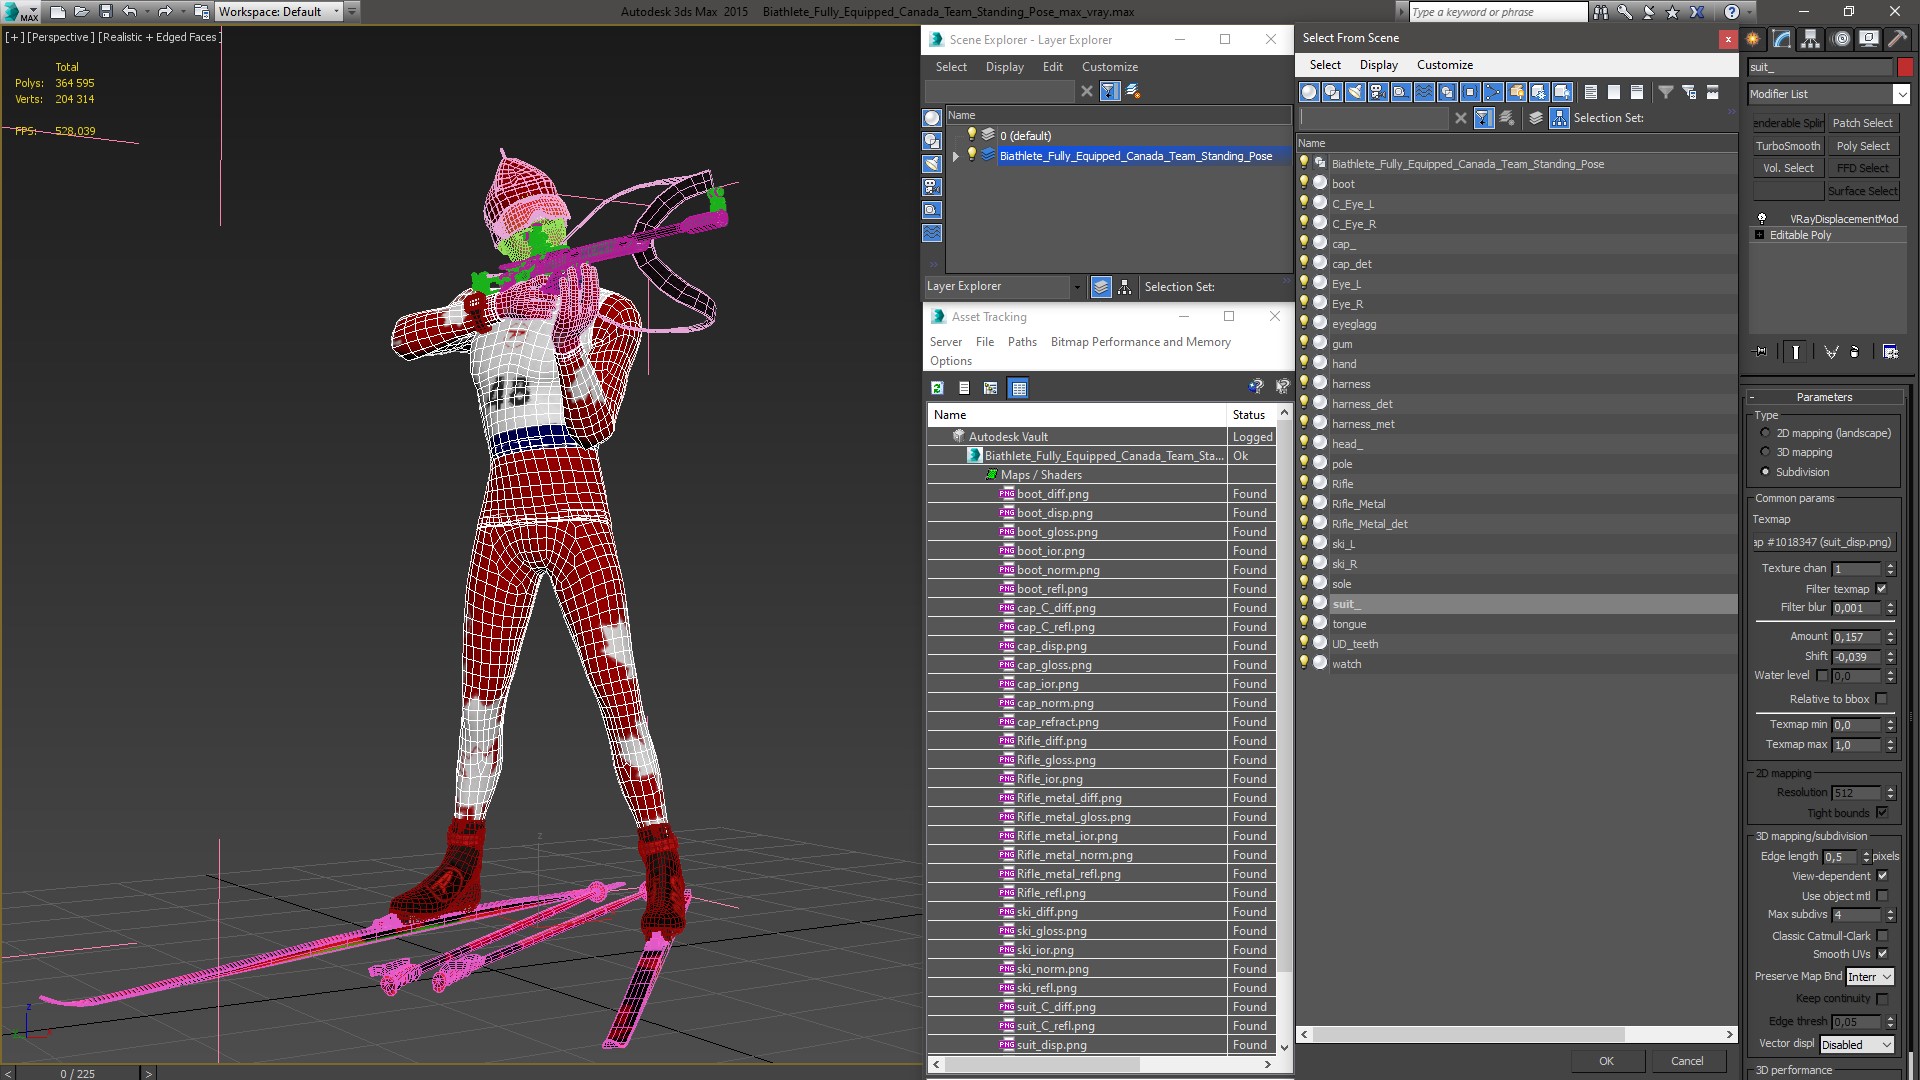This screenshot has width=1920, height=1080.
Task: Toggle Smooth UVs checkbox
Action: (x=1882, y=954)
